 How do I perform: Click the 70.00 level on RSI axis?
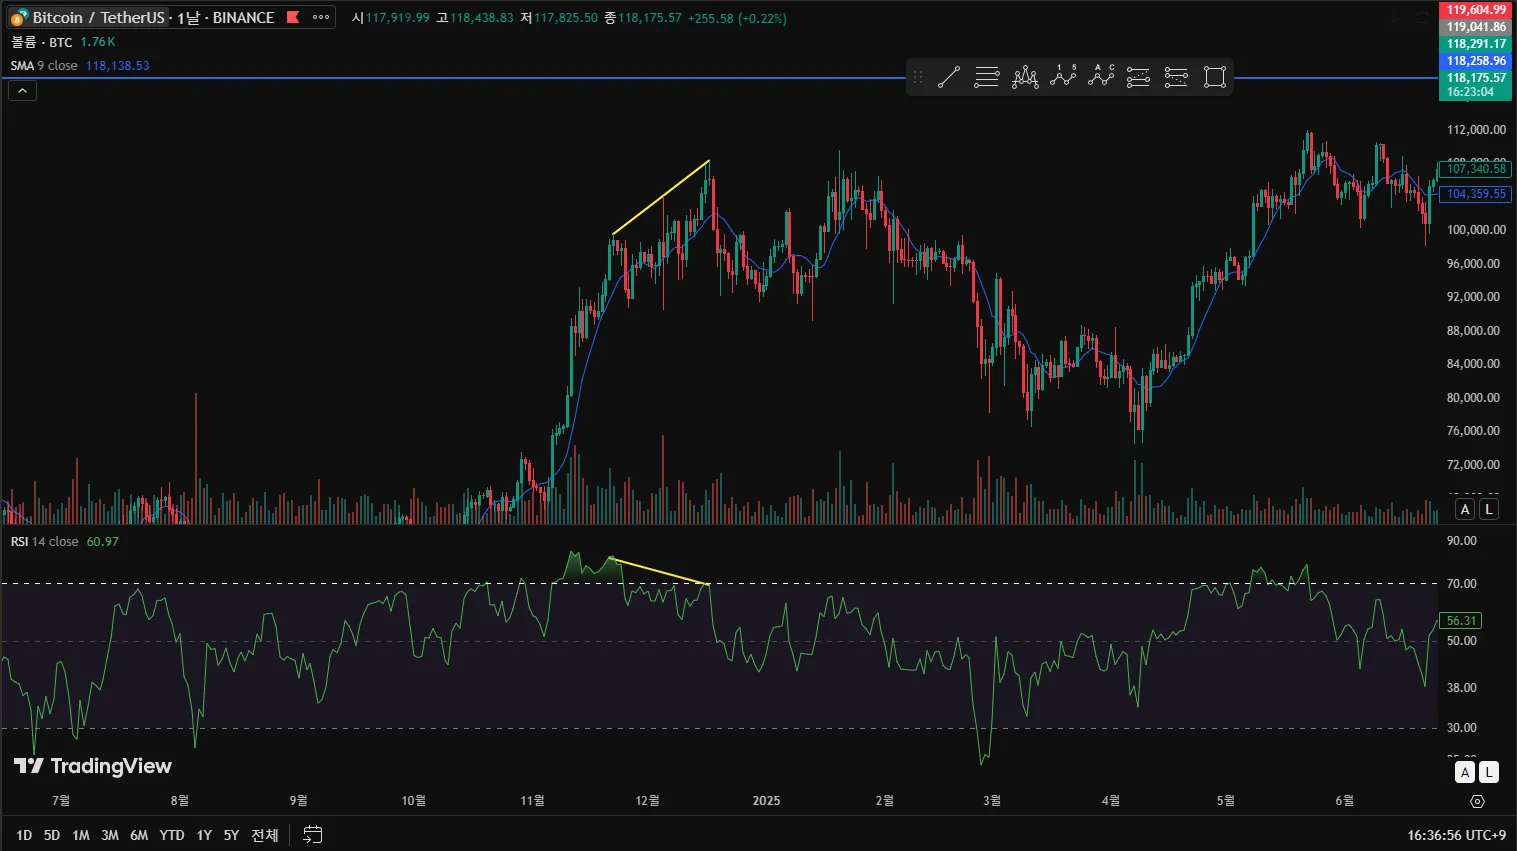click(x=1462, y=584)
